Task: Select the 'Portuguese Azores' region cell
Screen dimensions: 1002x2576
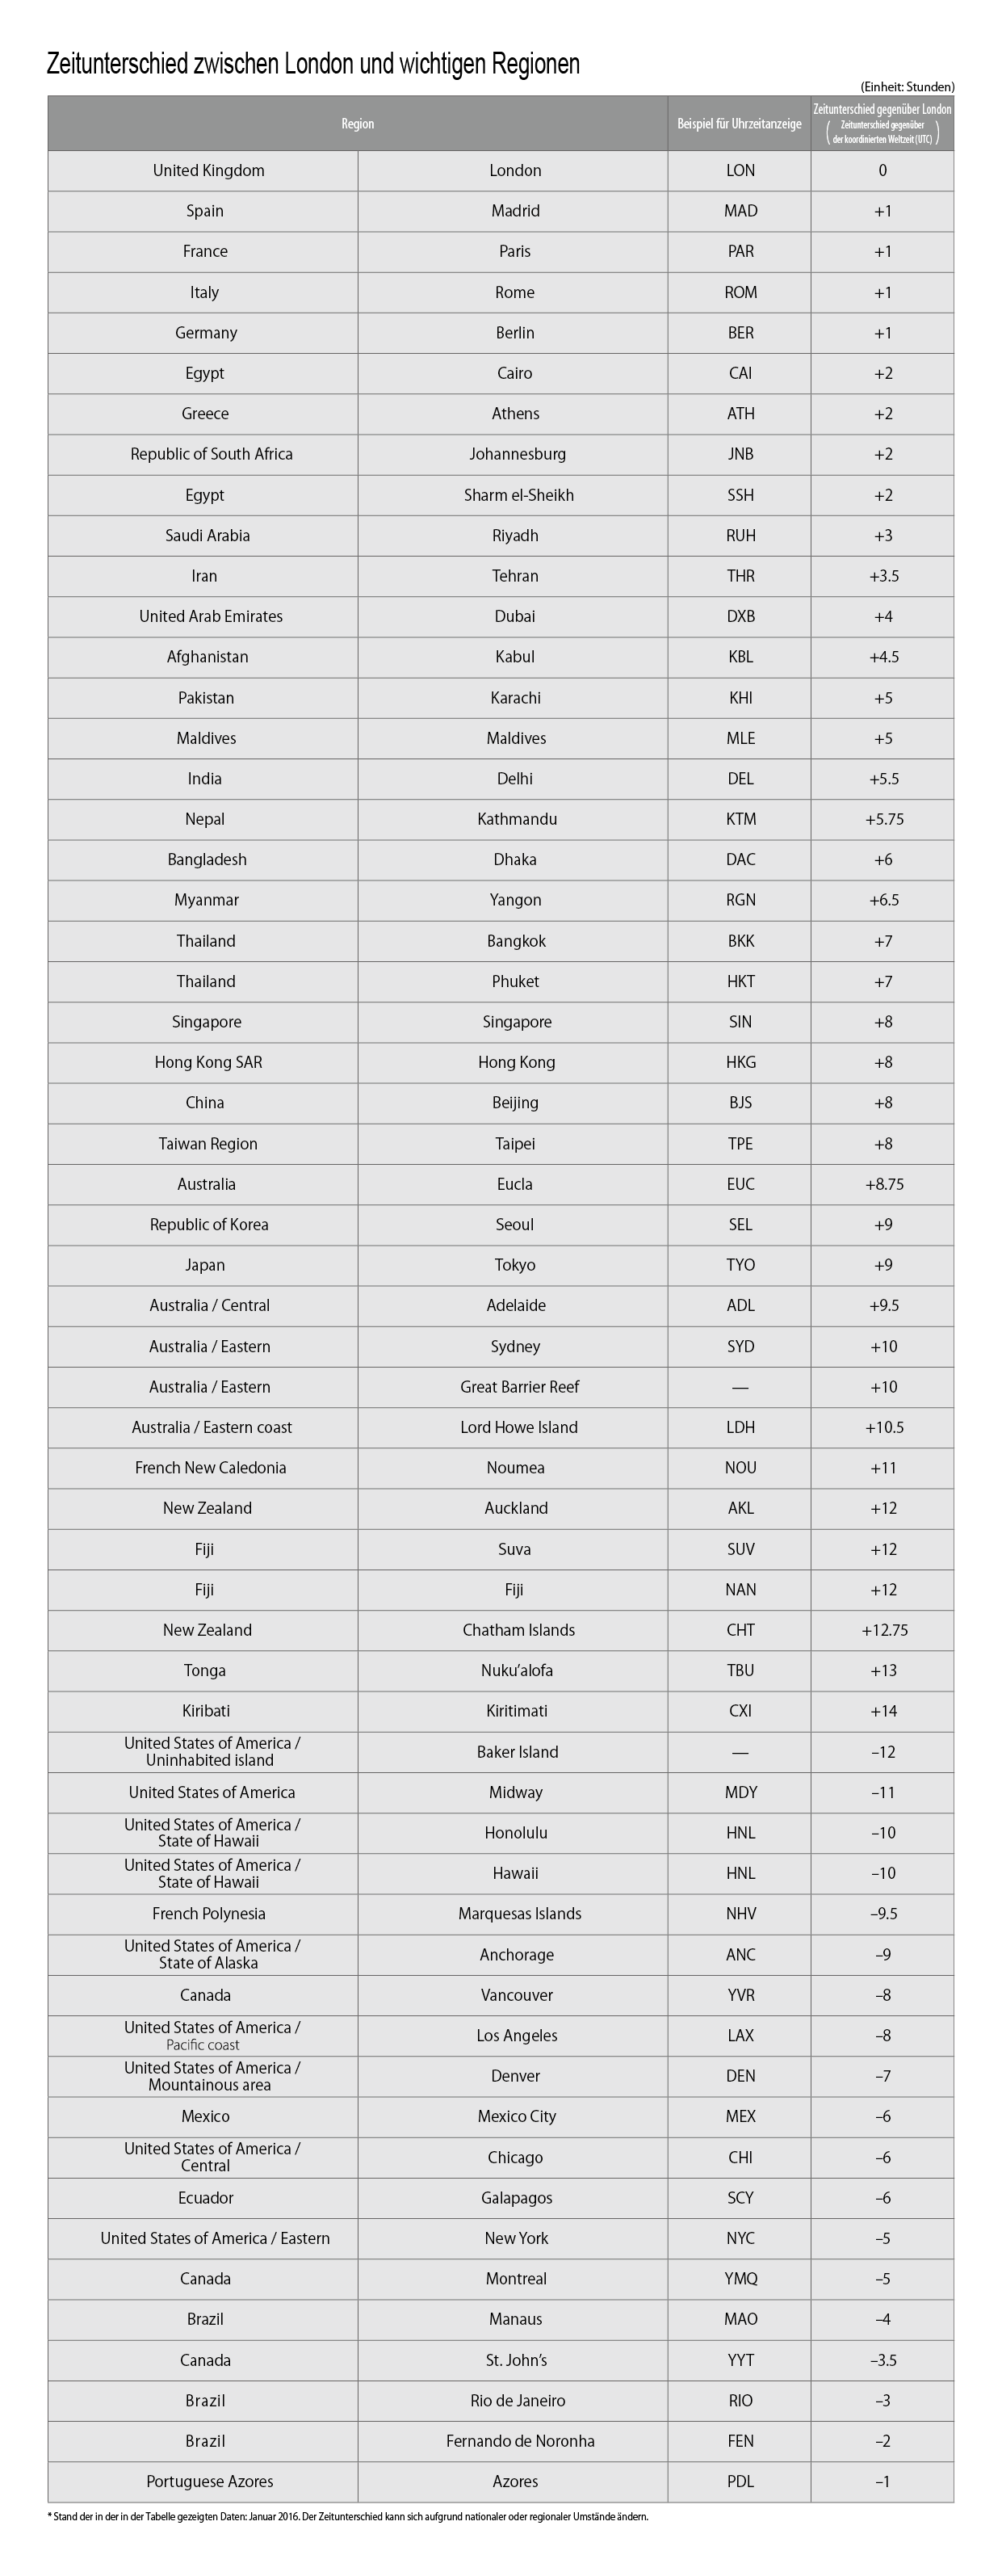Action: point(209,2482)
